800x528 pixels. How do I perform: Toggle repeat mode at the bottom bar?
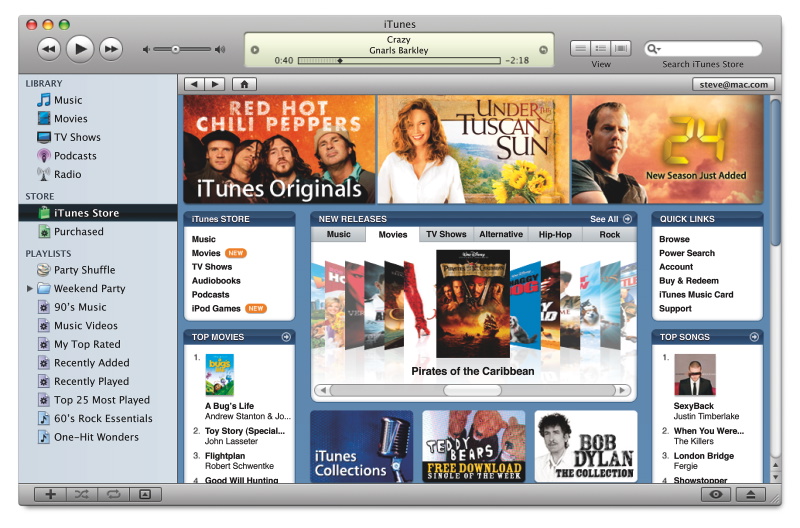(x=112, y=494)
